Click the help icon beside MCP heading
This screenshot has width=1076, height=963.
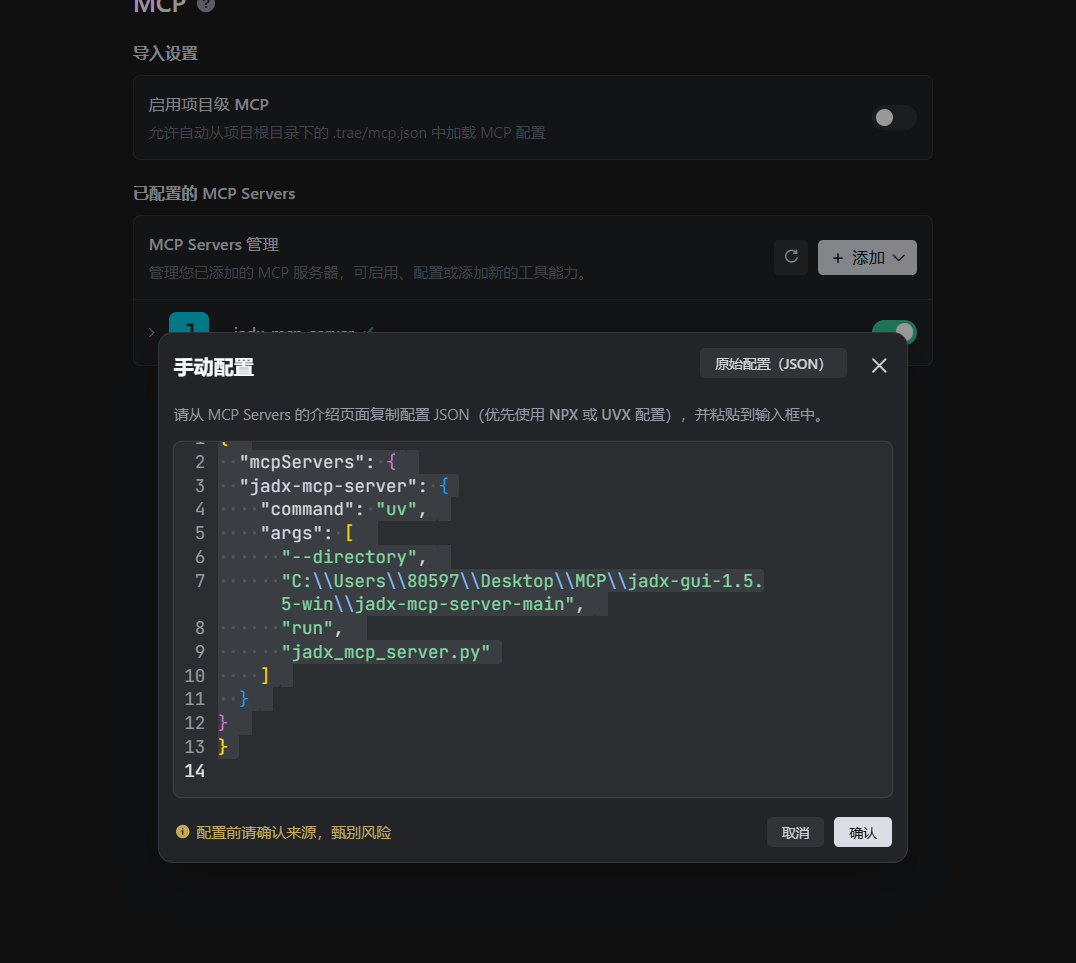point(206,5)
